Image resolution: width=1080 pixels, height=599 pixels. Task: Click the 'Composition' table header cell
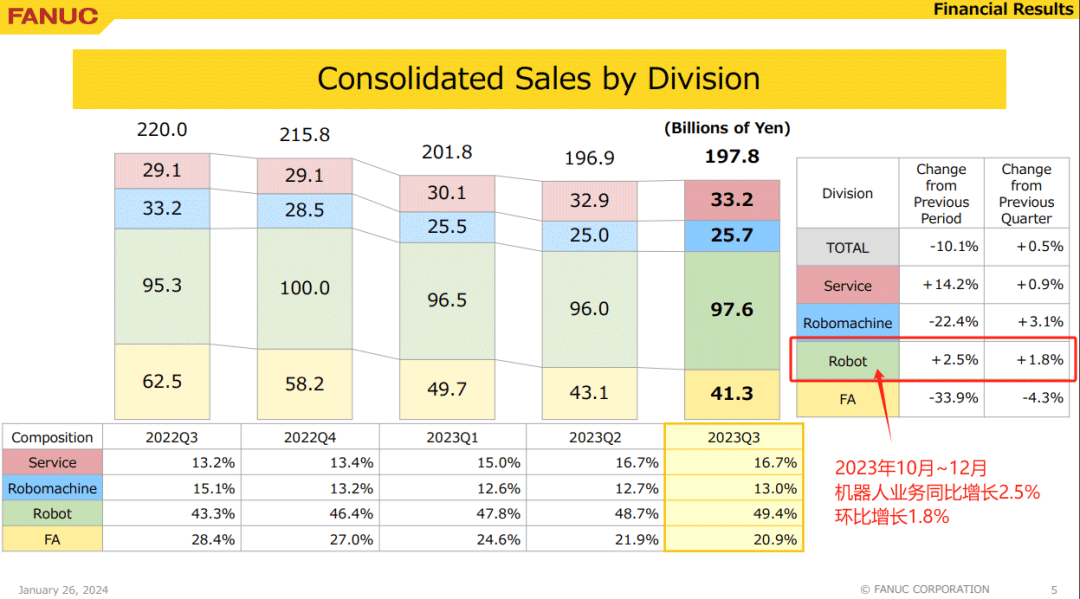[52, 437]
